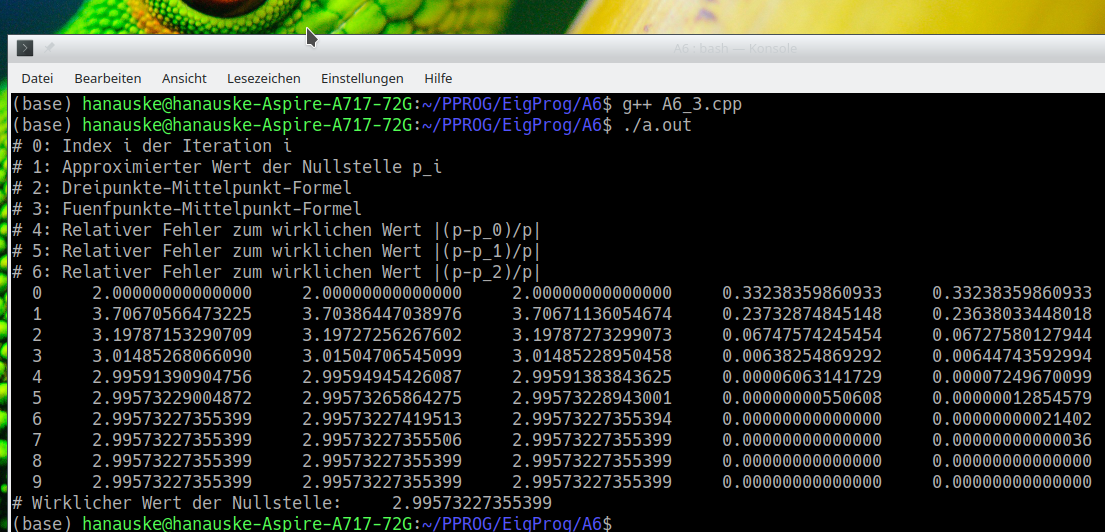The height and width of the screenshot is (532, 1105).
Task: Click the line '# Wirklicher Wert der Nullstelle:'
Action: tap(176, 503)
